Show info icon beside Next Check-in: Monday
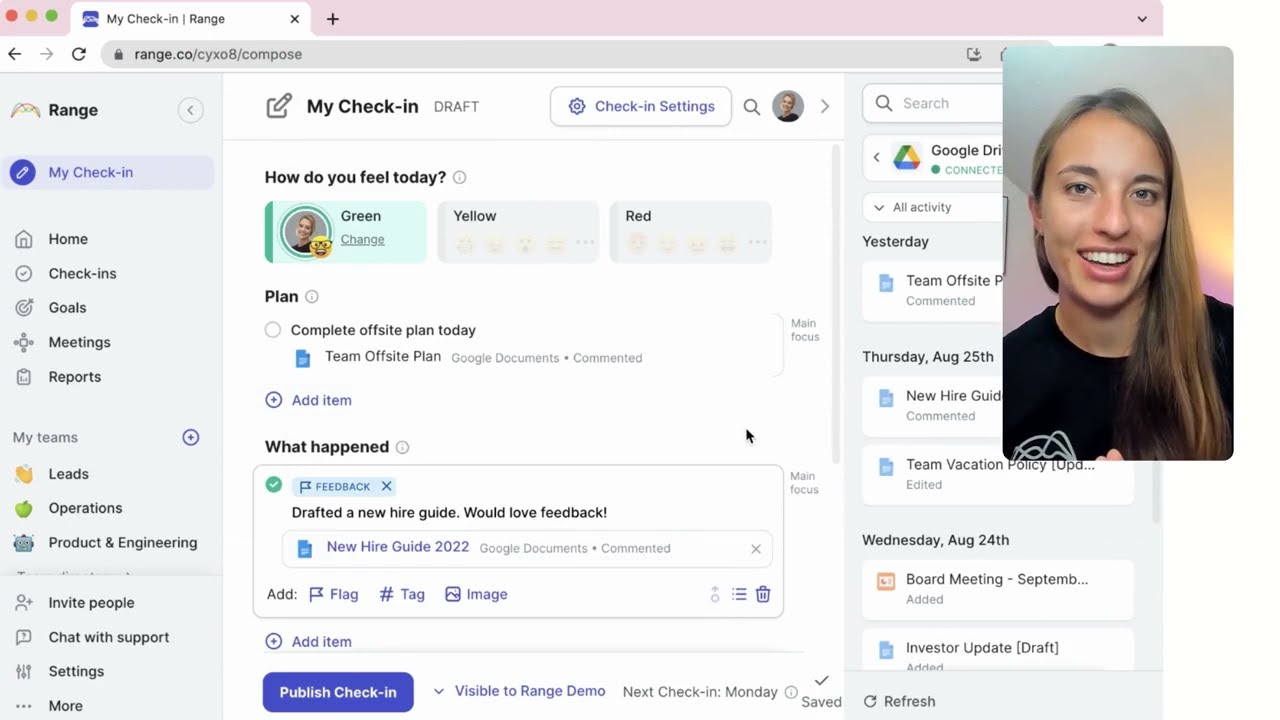 click(x=791, y=692)
